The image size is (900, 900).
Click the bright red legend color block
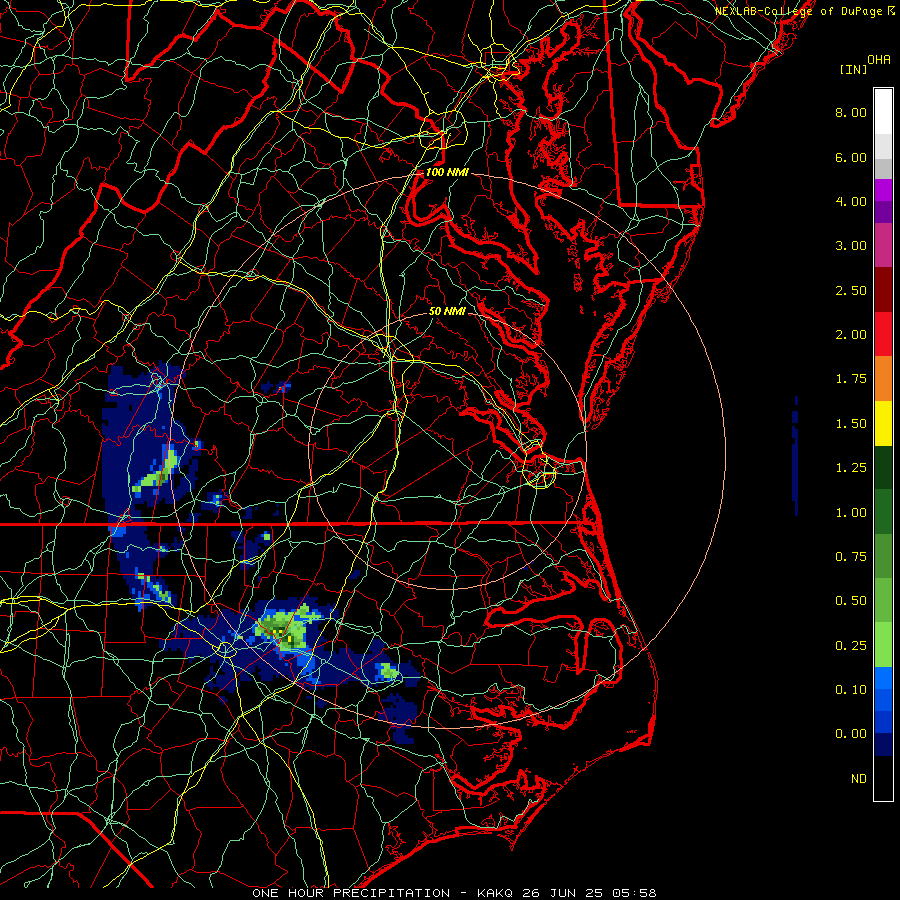[x=883, y=334]
